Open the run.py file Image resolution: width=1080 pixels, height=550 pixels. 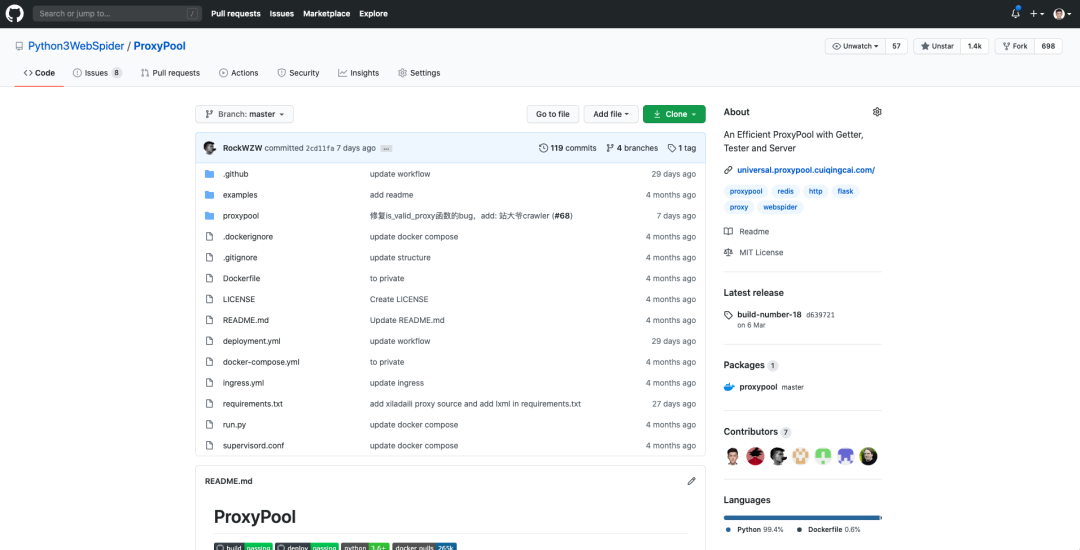coord(234,425)
